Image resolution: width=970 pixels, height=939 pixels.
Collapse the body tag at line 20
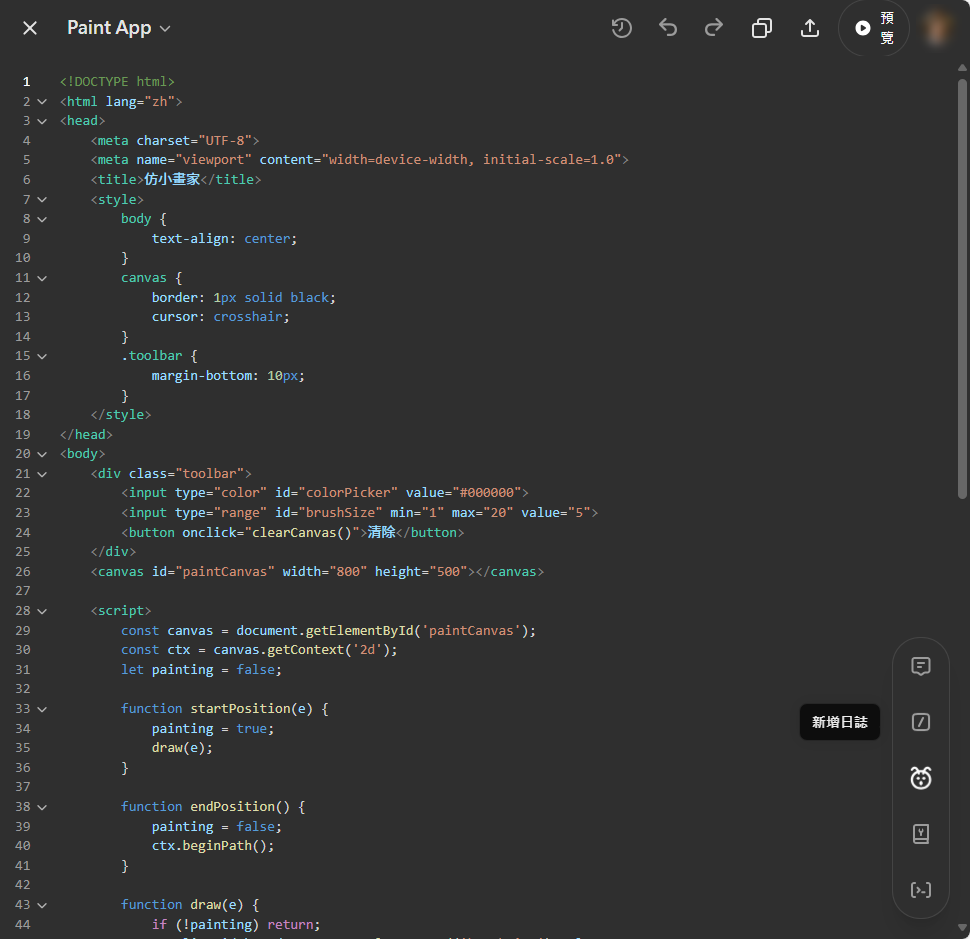tap(42, 455)
